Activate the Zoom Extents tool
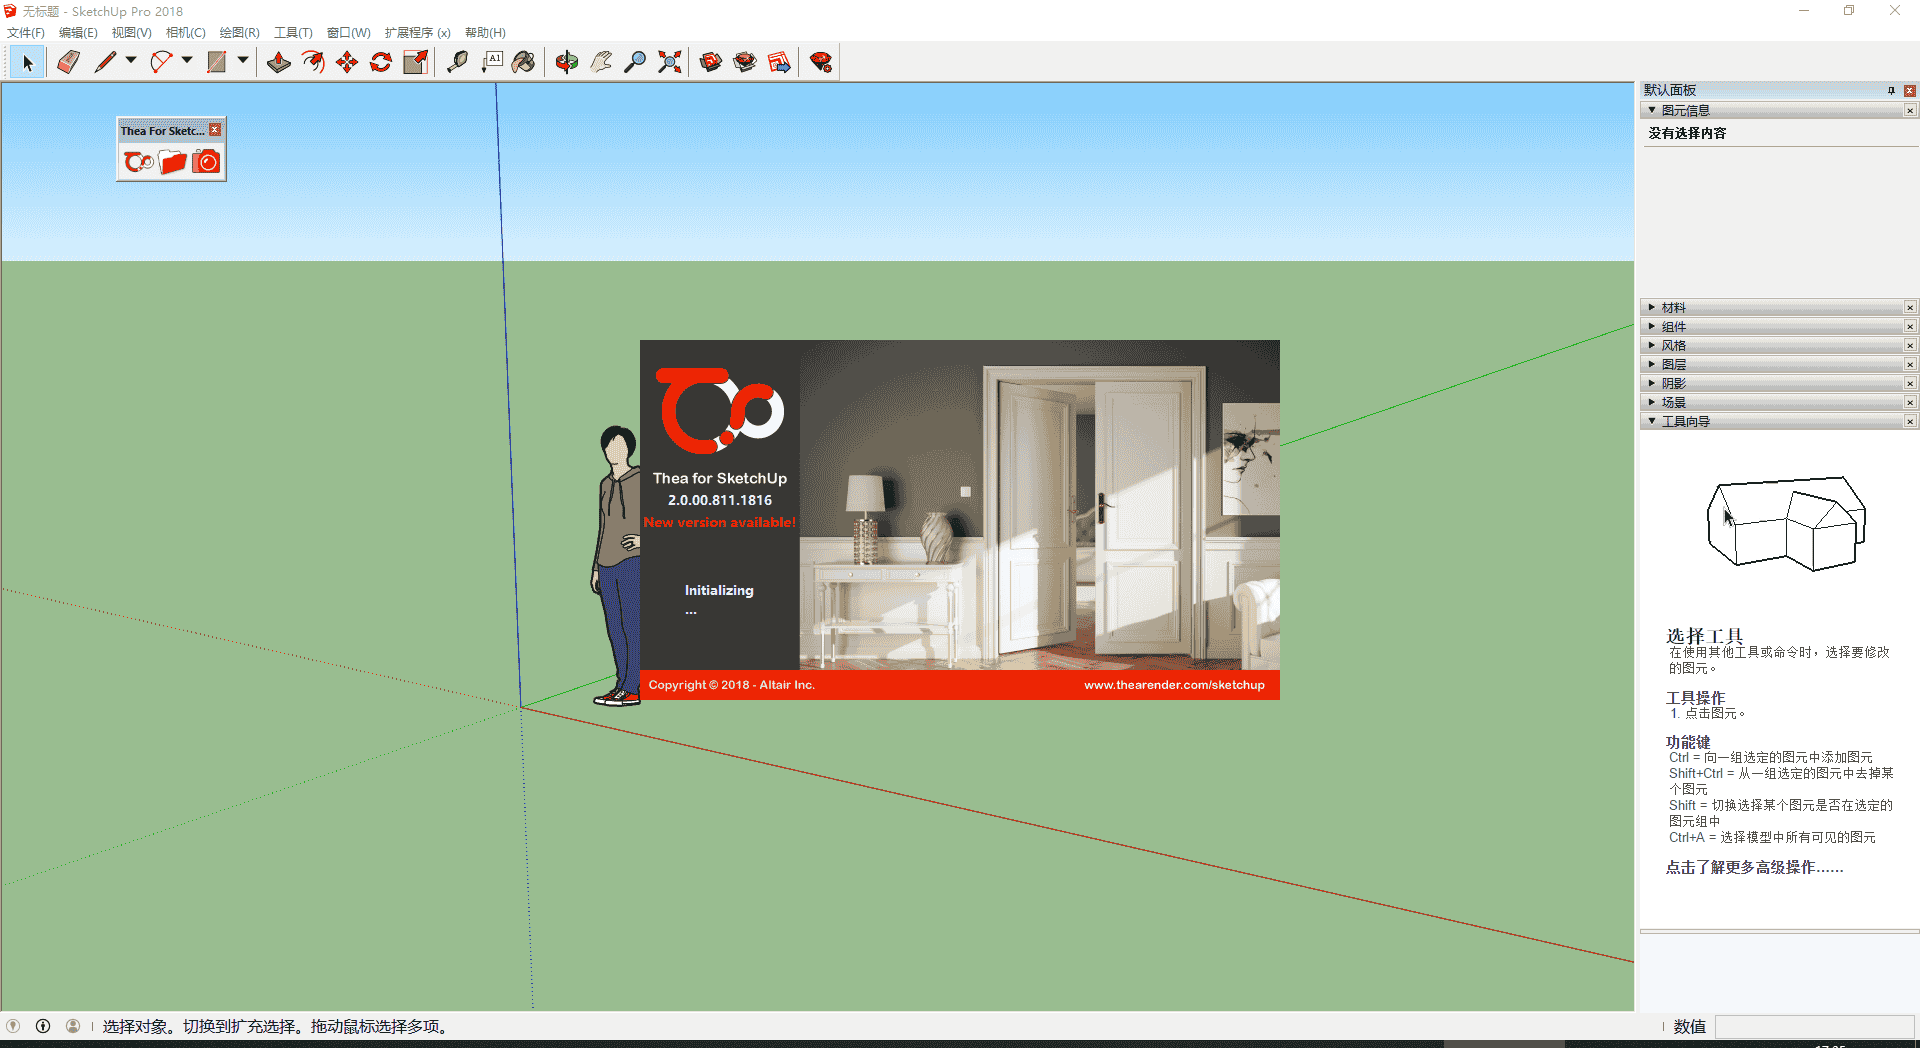 [669, 61]
